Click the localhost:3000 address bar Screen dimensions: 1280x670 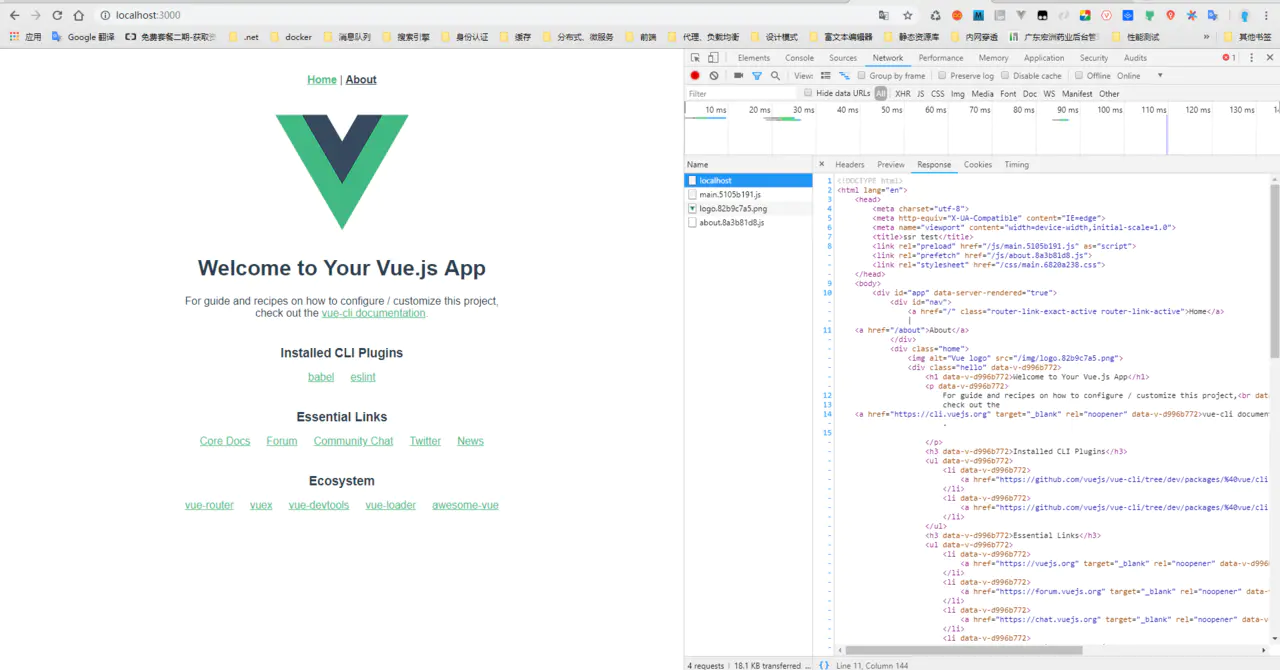(x=480, y=15)
